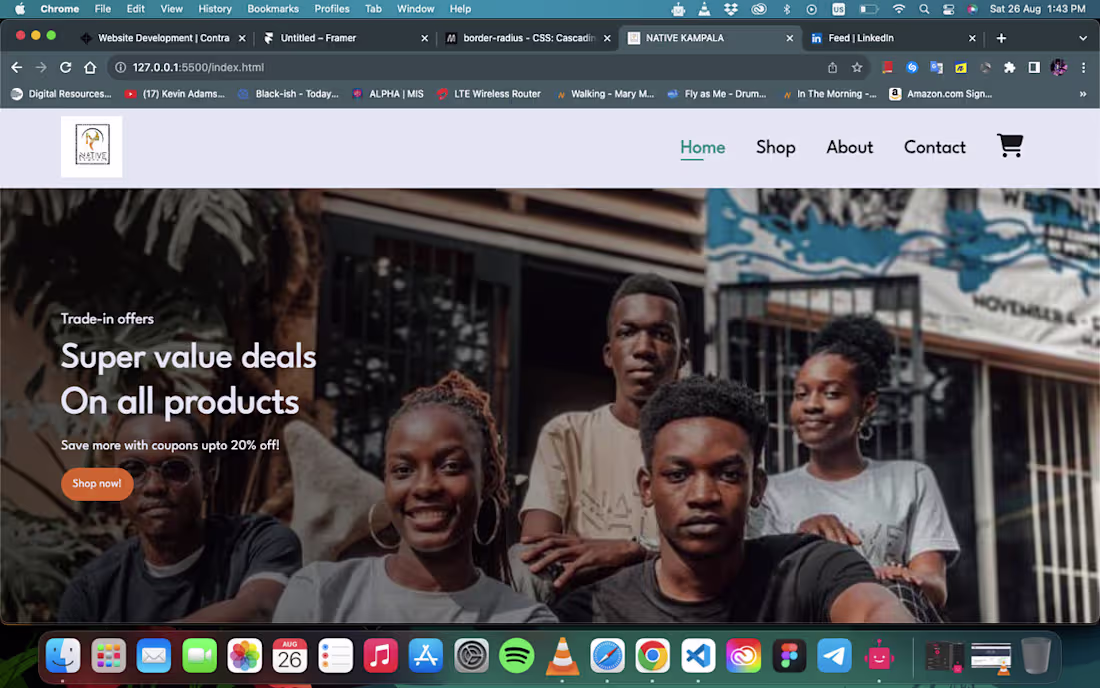Viewport: 1100px width, 688px height.
Task: Open the shopping cart icon
Action: (x=1010, y=146)
